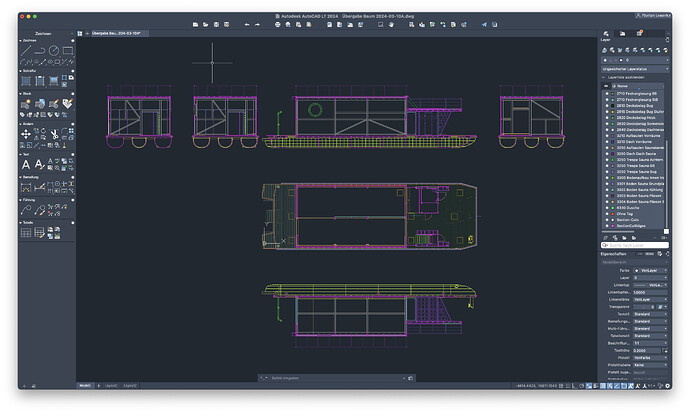Viewport: 690px width, 413px height.
Task: Click the hatch tool in Schraffur panel
Action: pyautogui.click(x=26, y=81)
